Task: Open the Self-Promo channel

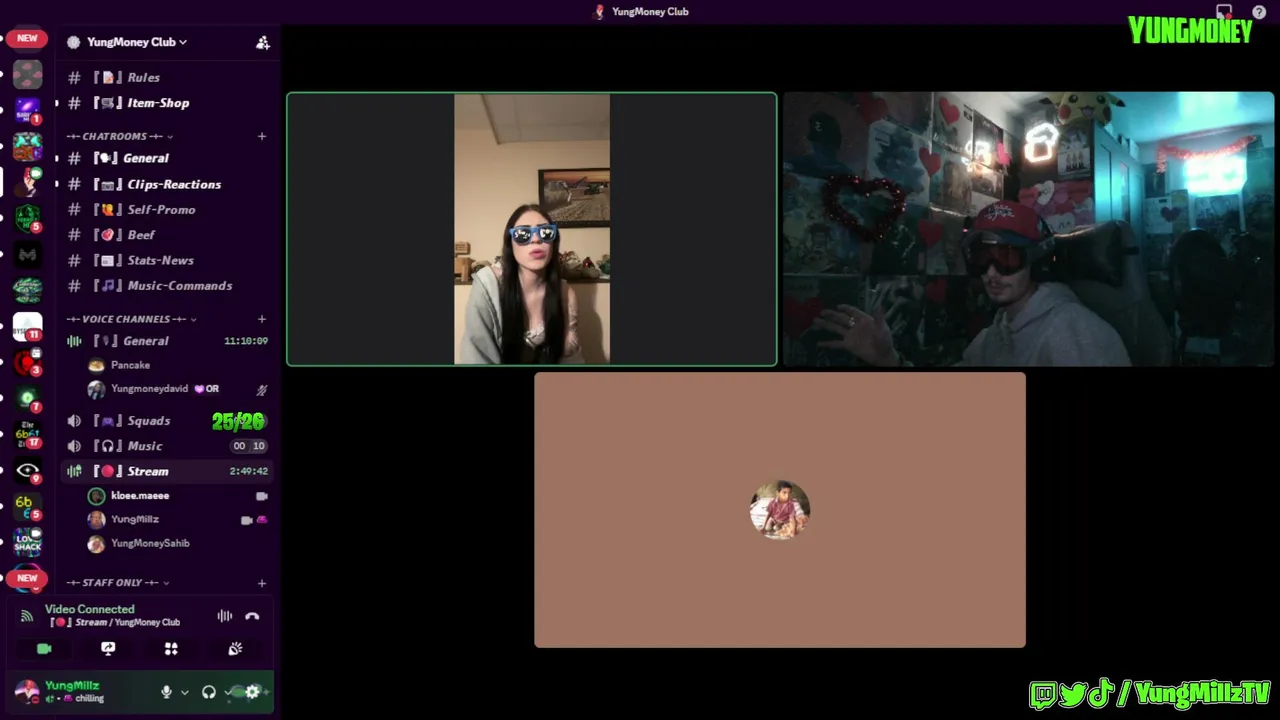Action: click(x=165, y=210)
